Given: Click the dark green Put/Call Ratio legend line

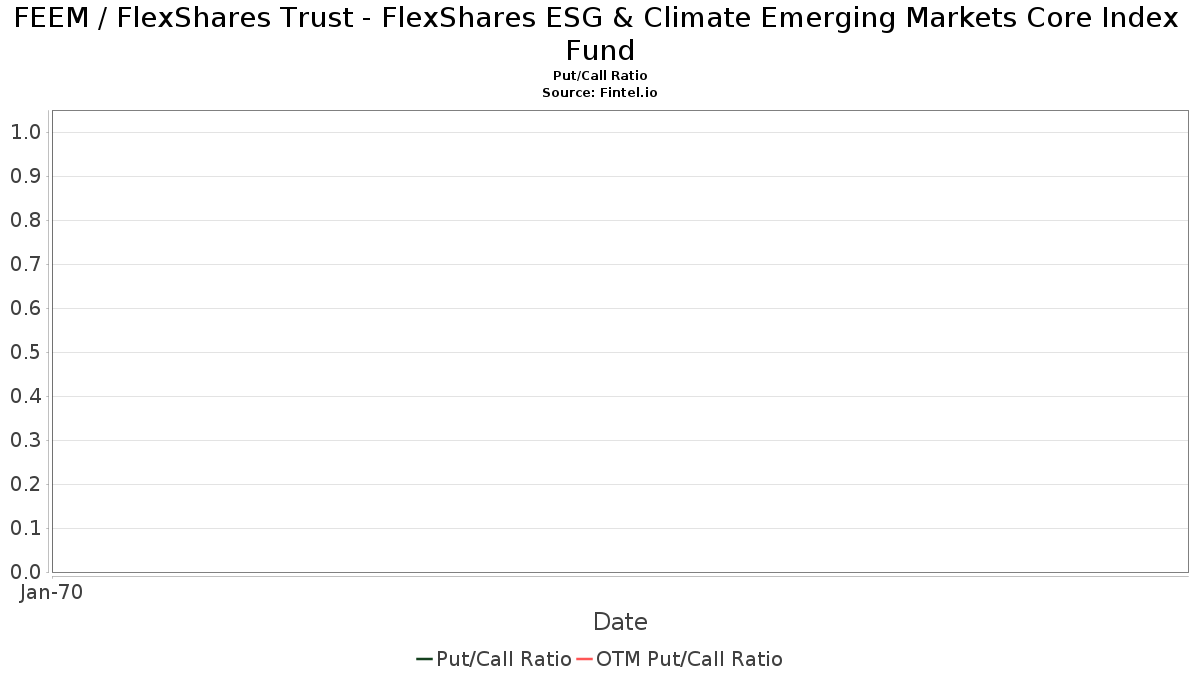Looking at the screenshot, I should pos(425,659).
